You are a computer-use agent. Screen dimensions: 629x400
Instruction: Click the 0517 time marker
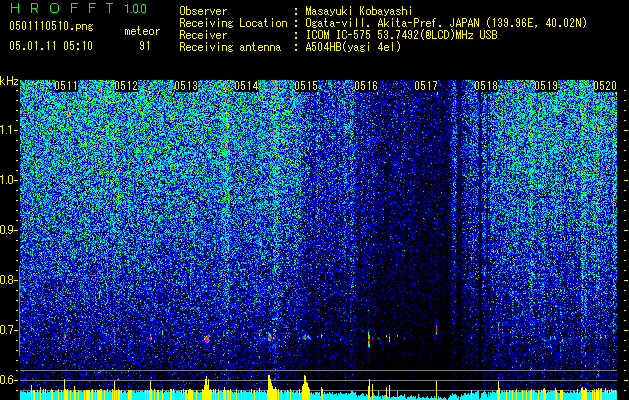[426, 86]
